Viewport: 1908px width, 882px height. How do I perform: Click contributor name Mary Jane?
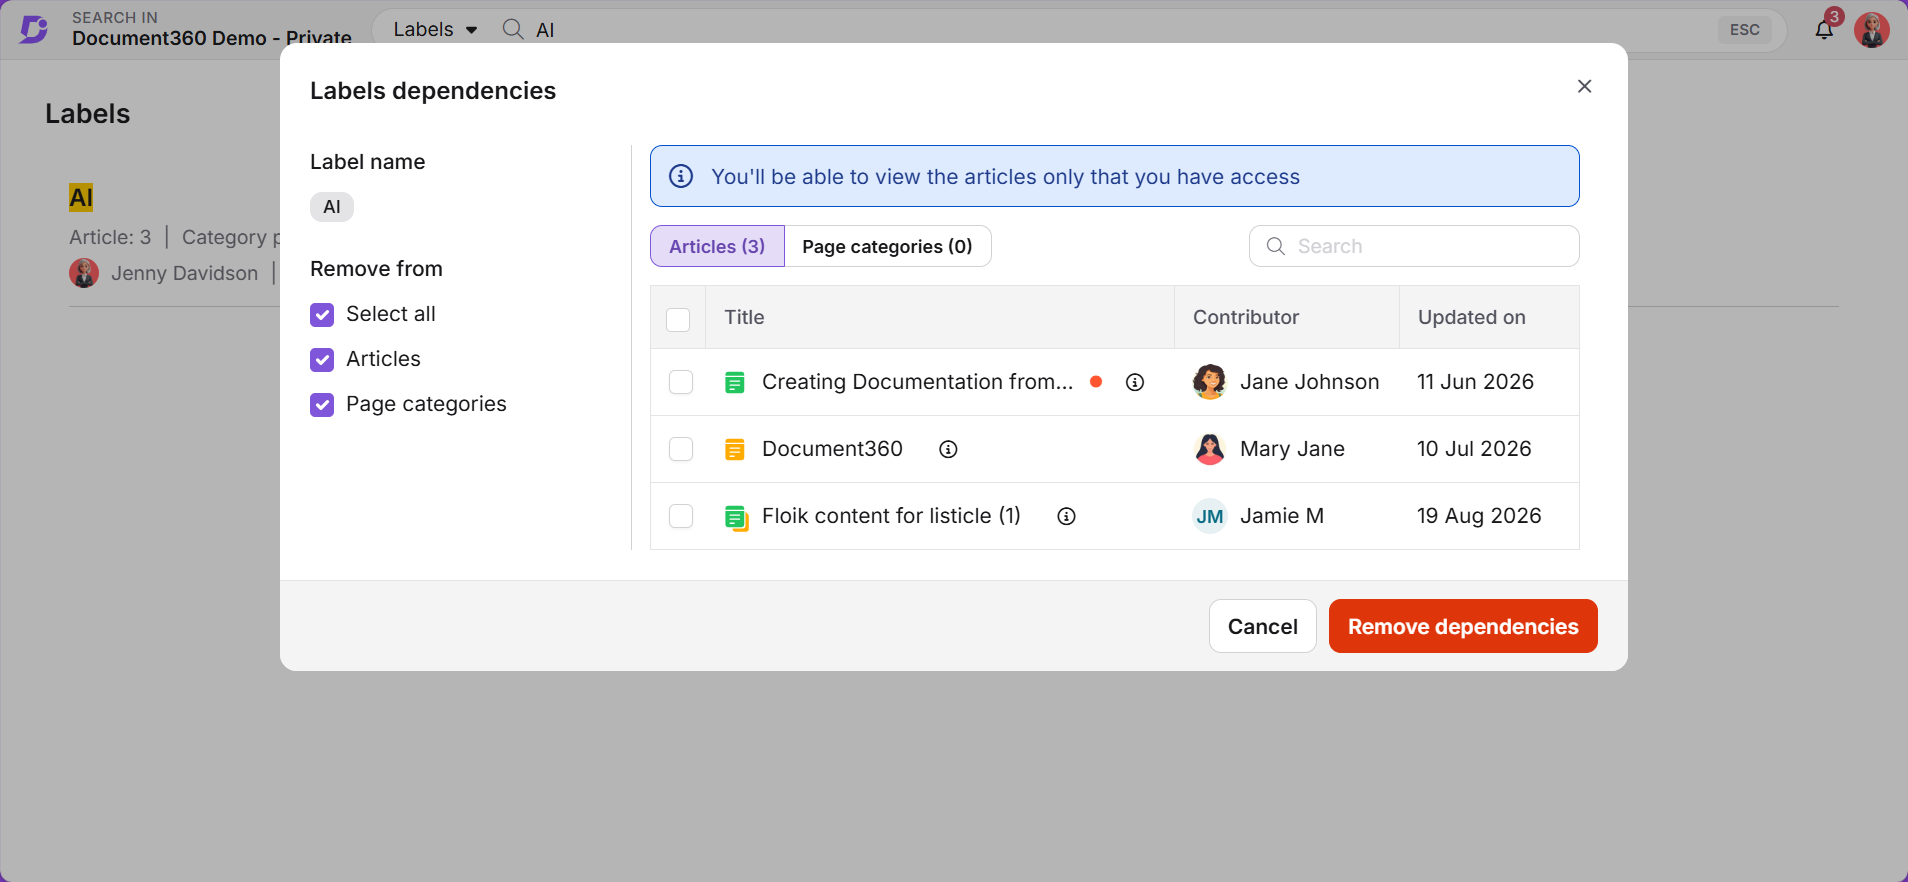[1292, 449]
